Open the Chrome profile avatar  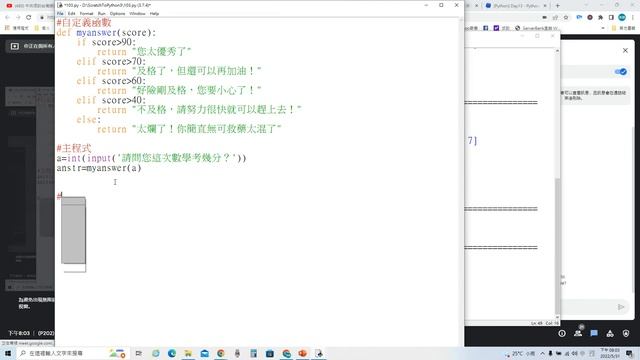point(622,18)
